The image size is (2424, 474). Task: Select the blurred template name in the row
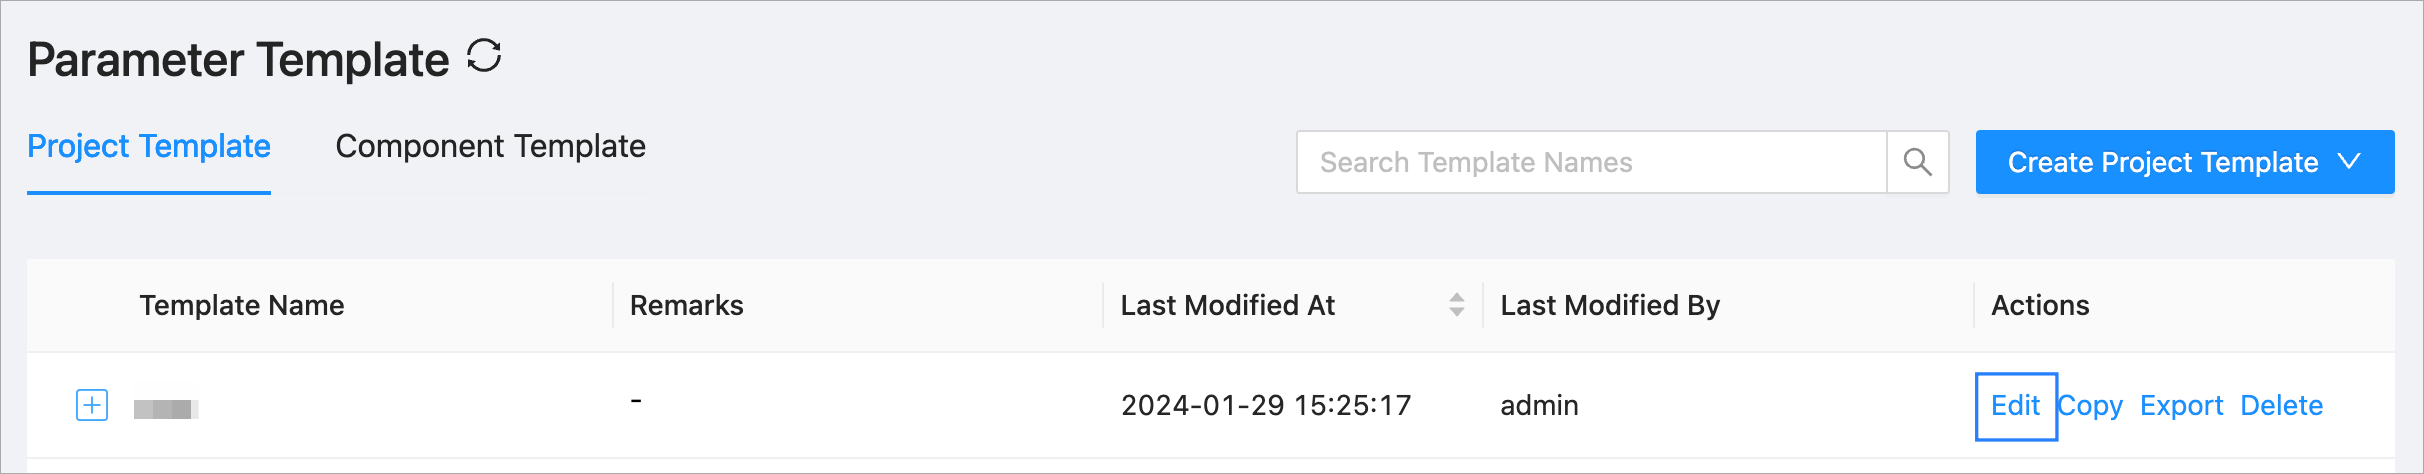166,408
